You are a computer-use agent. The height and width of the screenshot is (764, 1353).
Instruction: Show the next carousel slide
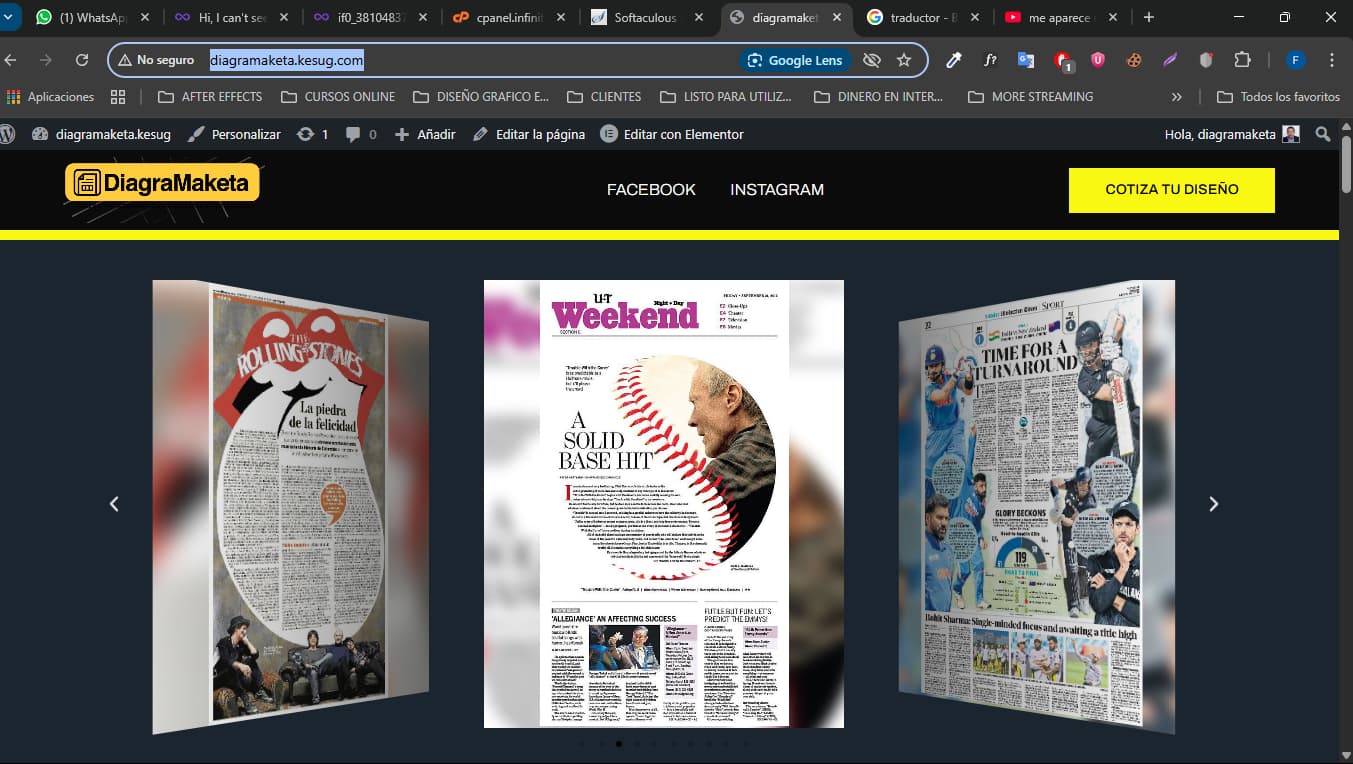[x=1213, y=504]
